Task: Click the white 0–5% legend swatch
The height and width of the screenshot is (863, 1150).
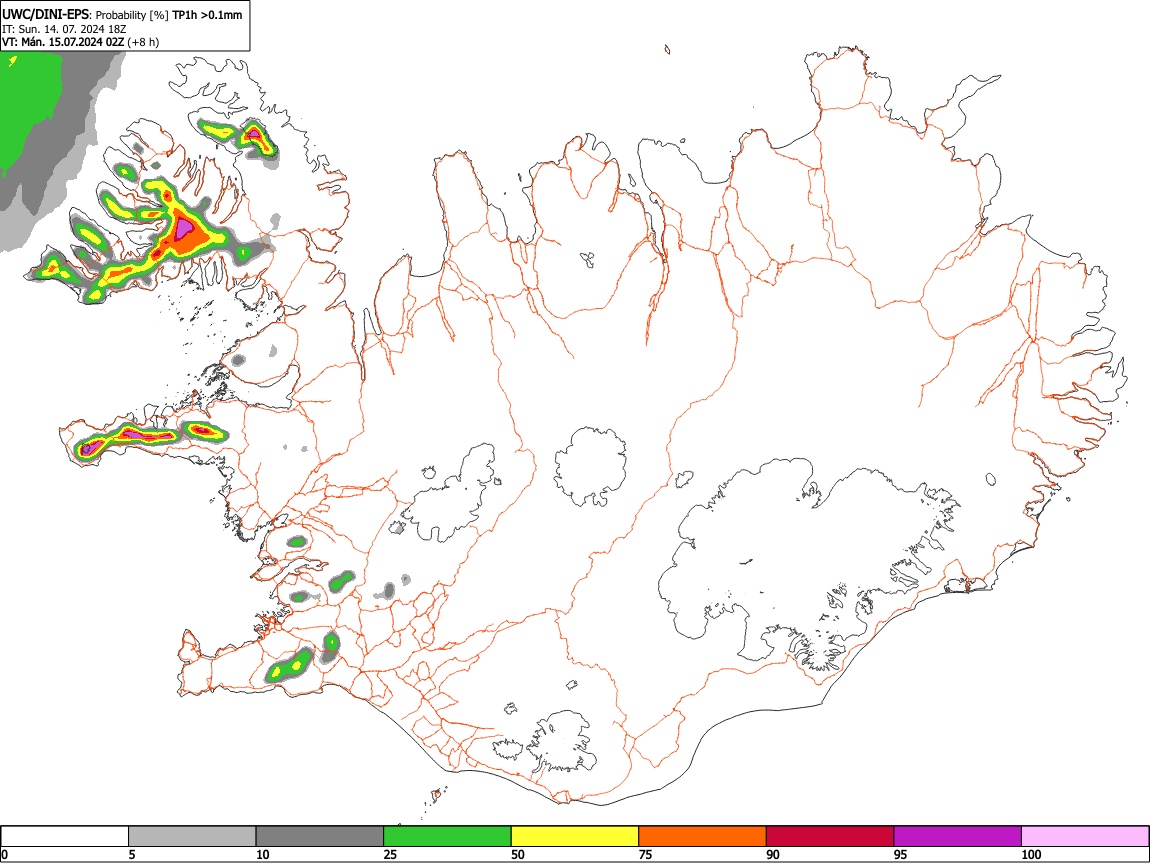Action: pyautogui.click(x=65, y=837)
